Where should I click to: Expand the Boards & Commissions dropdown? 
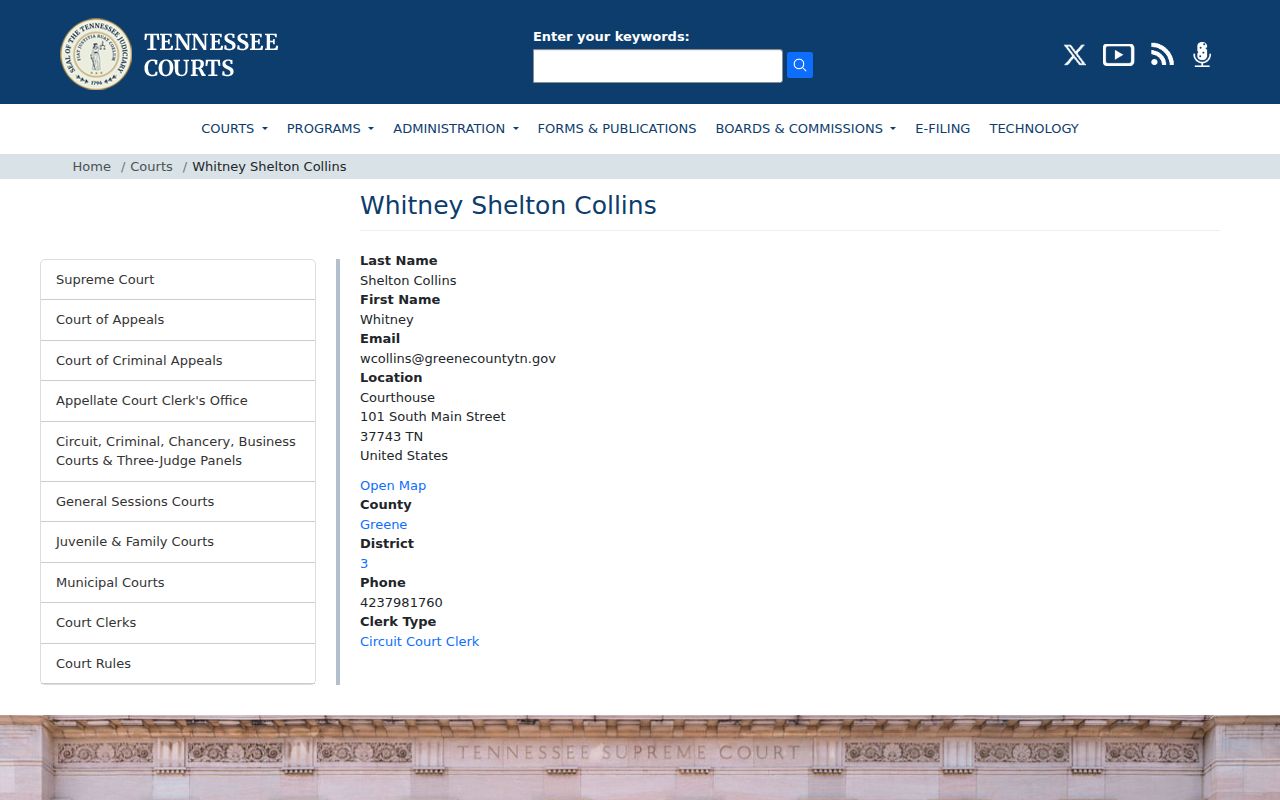click(805, 128)
